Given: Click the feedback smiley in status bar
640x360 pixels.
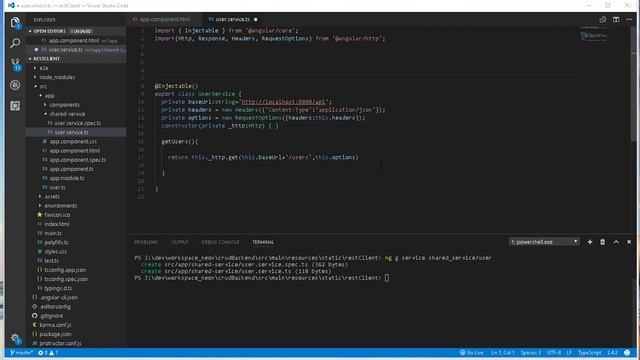Looking at the screenshot, I should click(627, 353).
